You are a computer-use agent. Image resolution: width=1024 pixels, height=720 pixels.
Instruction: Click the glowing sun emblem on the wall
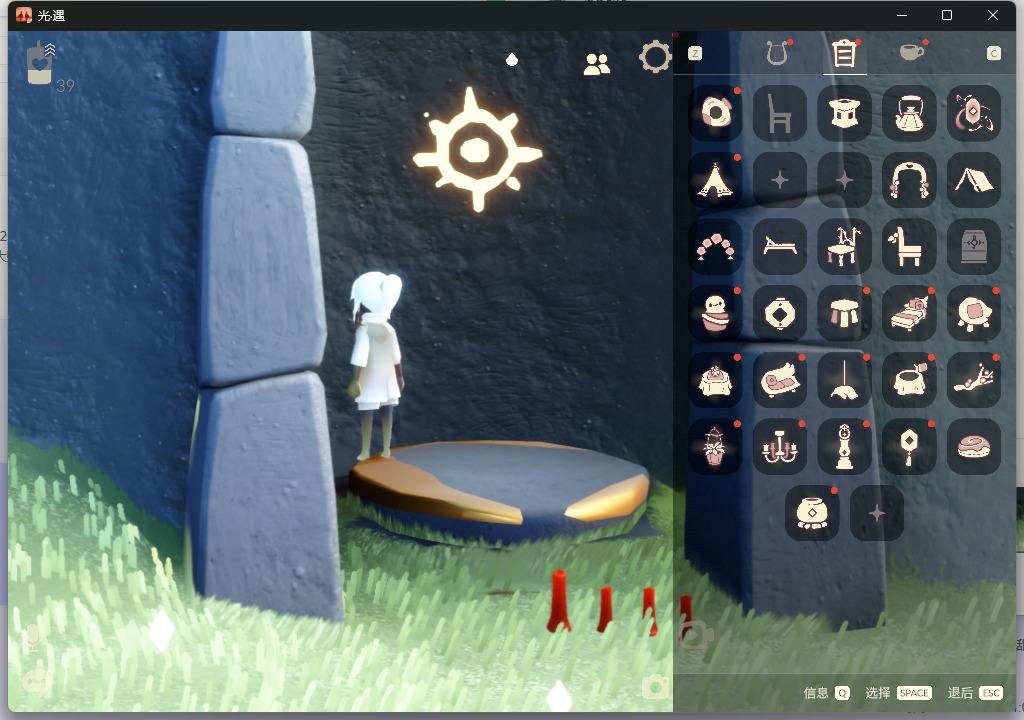point(477,150)
